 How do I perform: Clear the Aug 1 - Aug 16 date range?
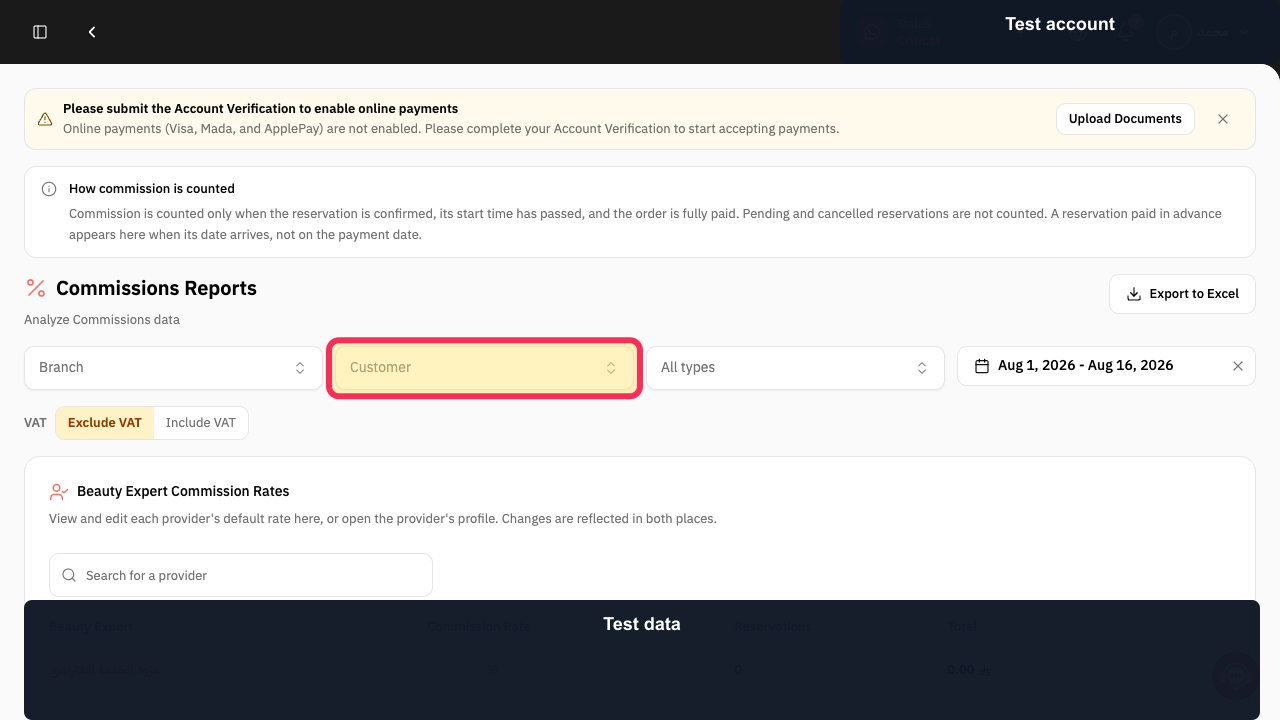click(1238, 366)
